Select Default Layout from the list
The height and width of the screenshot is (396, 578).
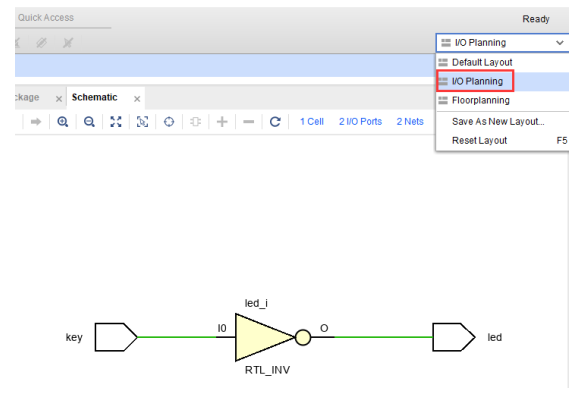click(502, 62)
